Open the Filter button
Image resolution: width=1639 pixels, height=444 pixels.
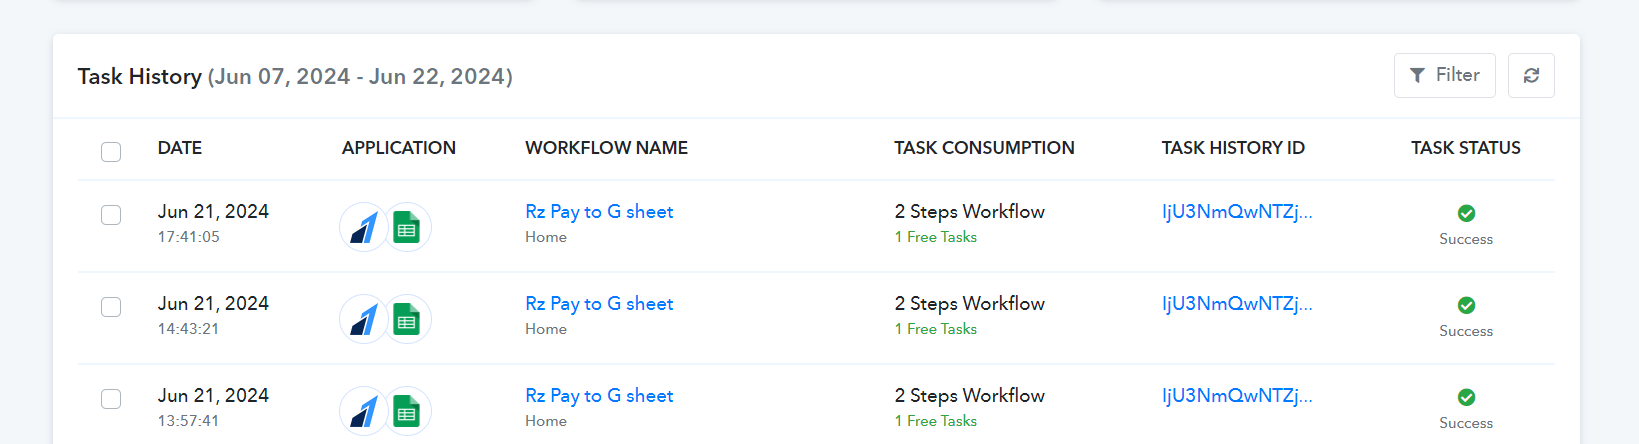point(1445,75)
